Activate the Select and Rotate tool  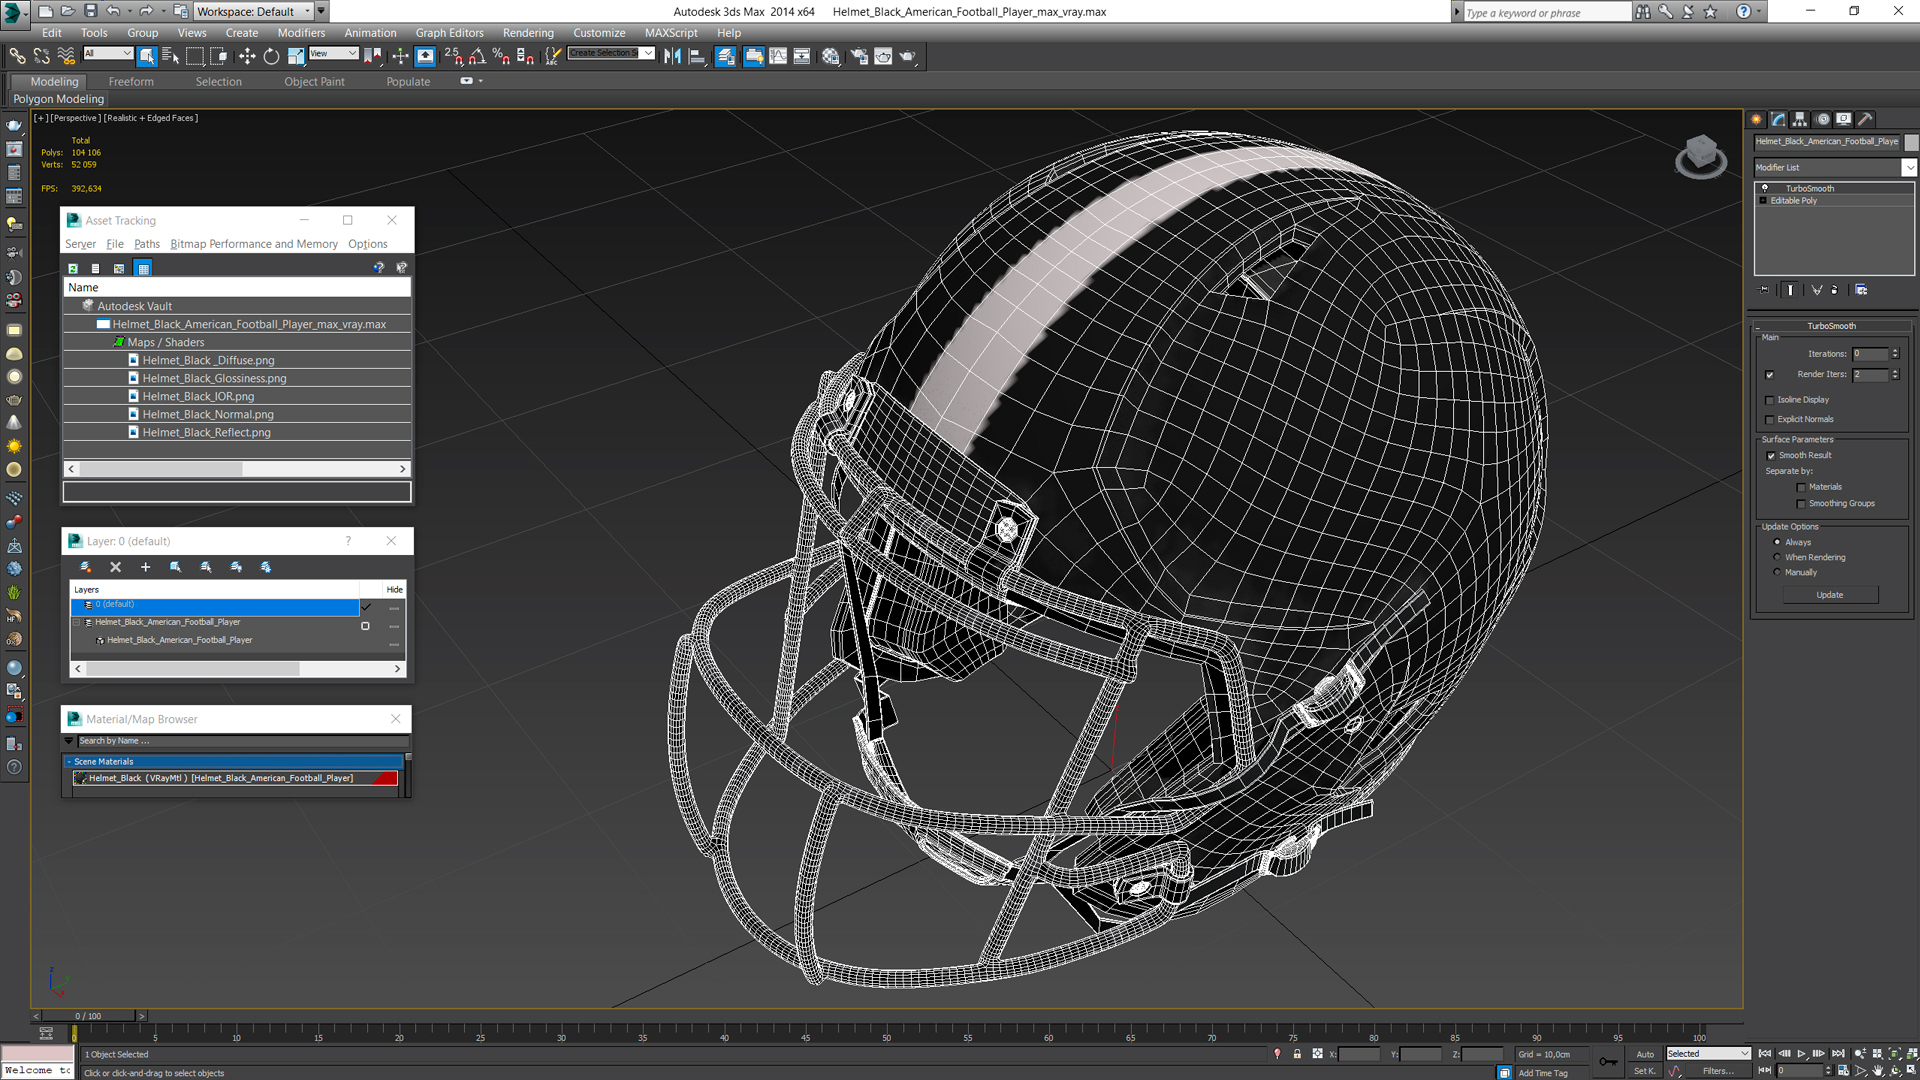(x=271, y=57)
